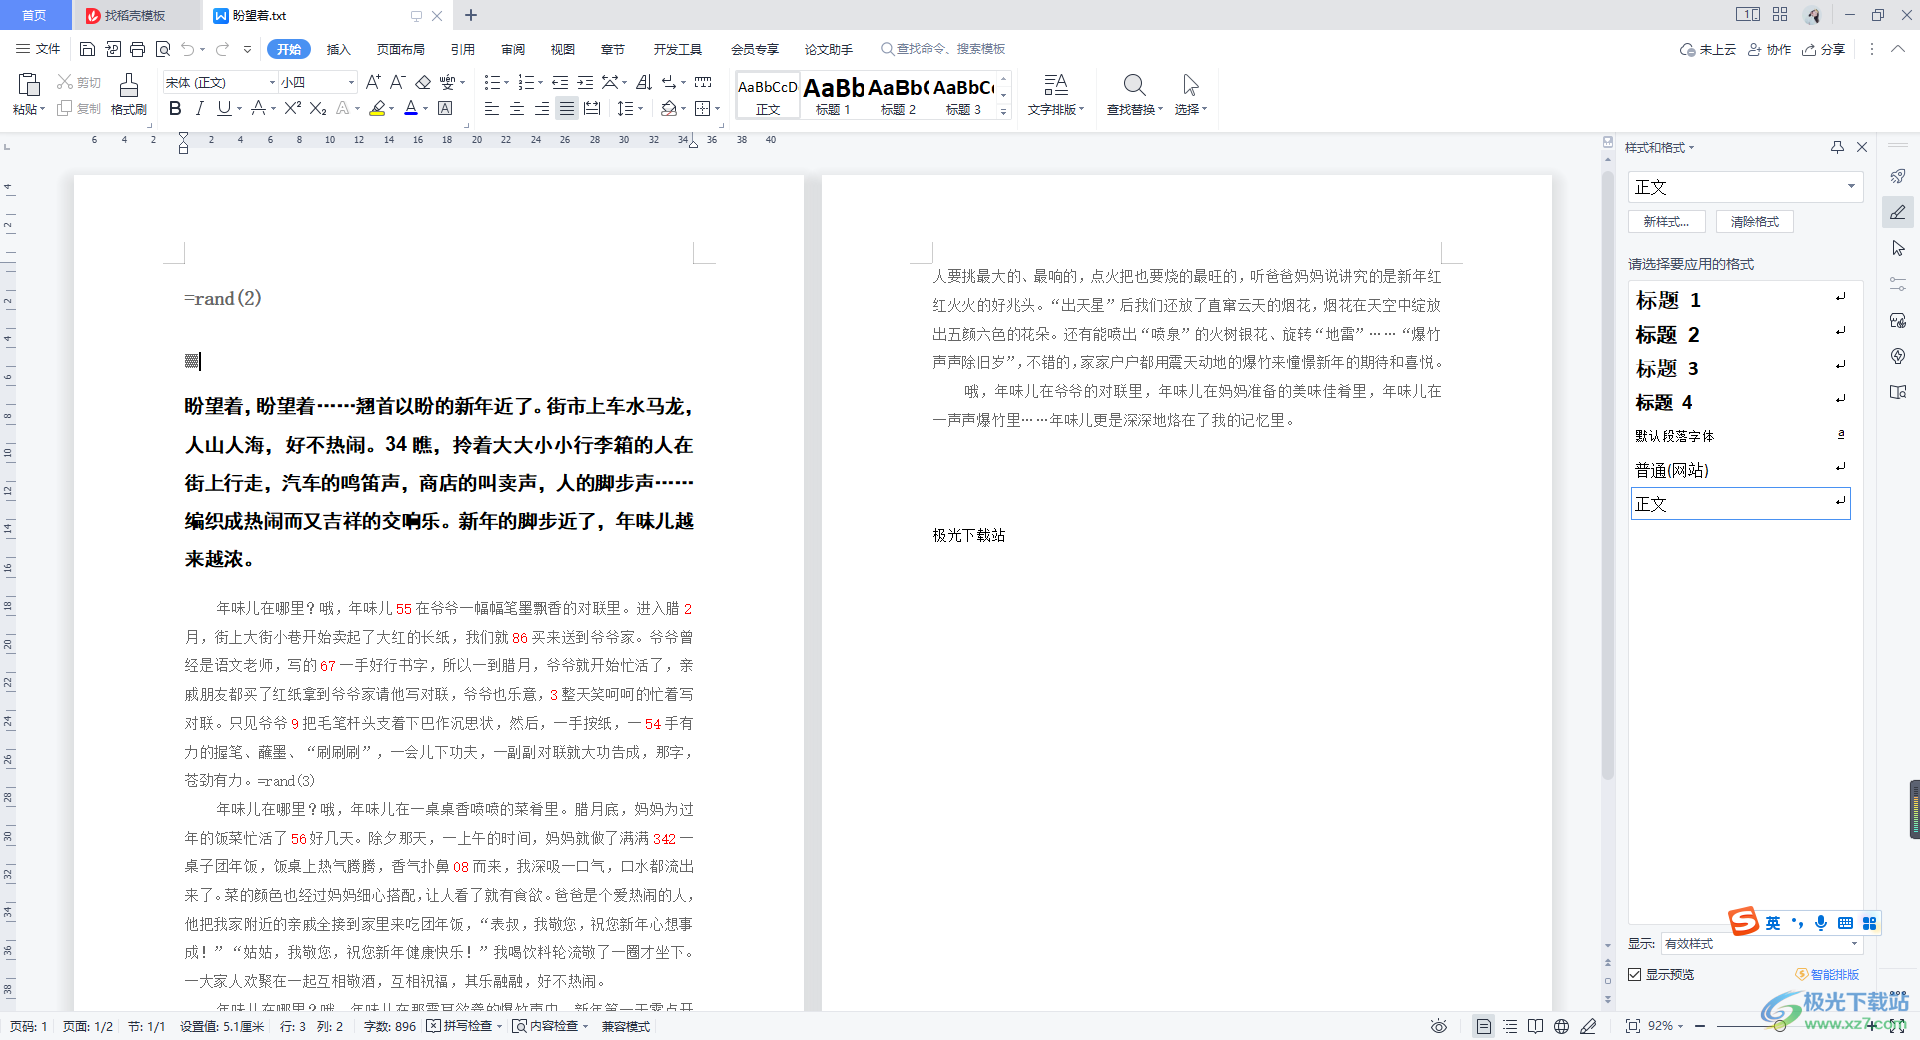Toggle Justify alignment button
Viewport: 1920px width, 1040px height.
pyautogui.click(x=567, y=108)
